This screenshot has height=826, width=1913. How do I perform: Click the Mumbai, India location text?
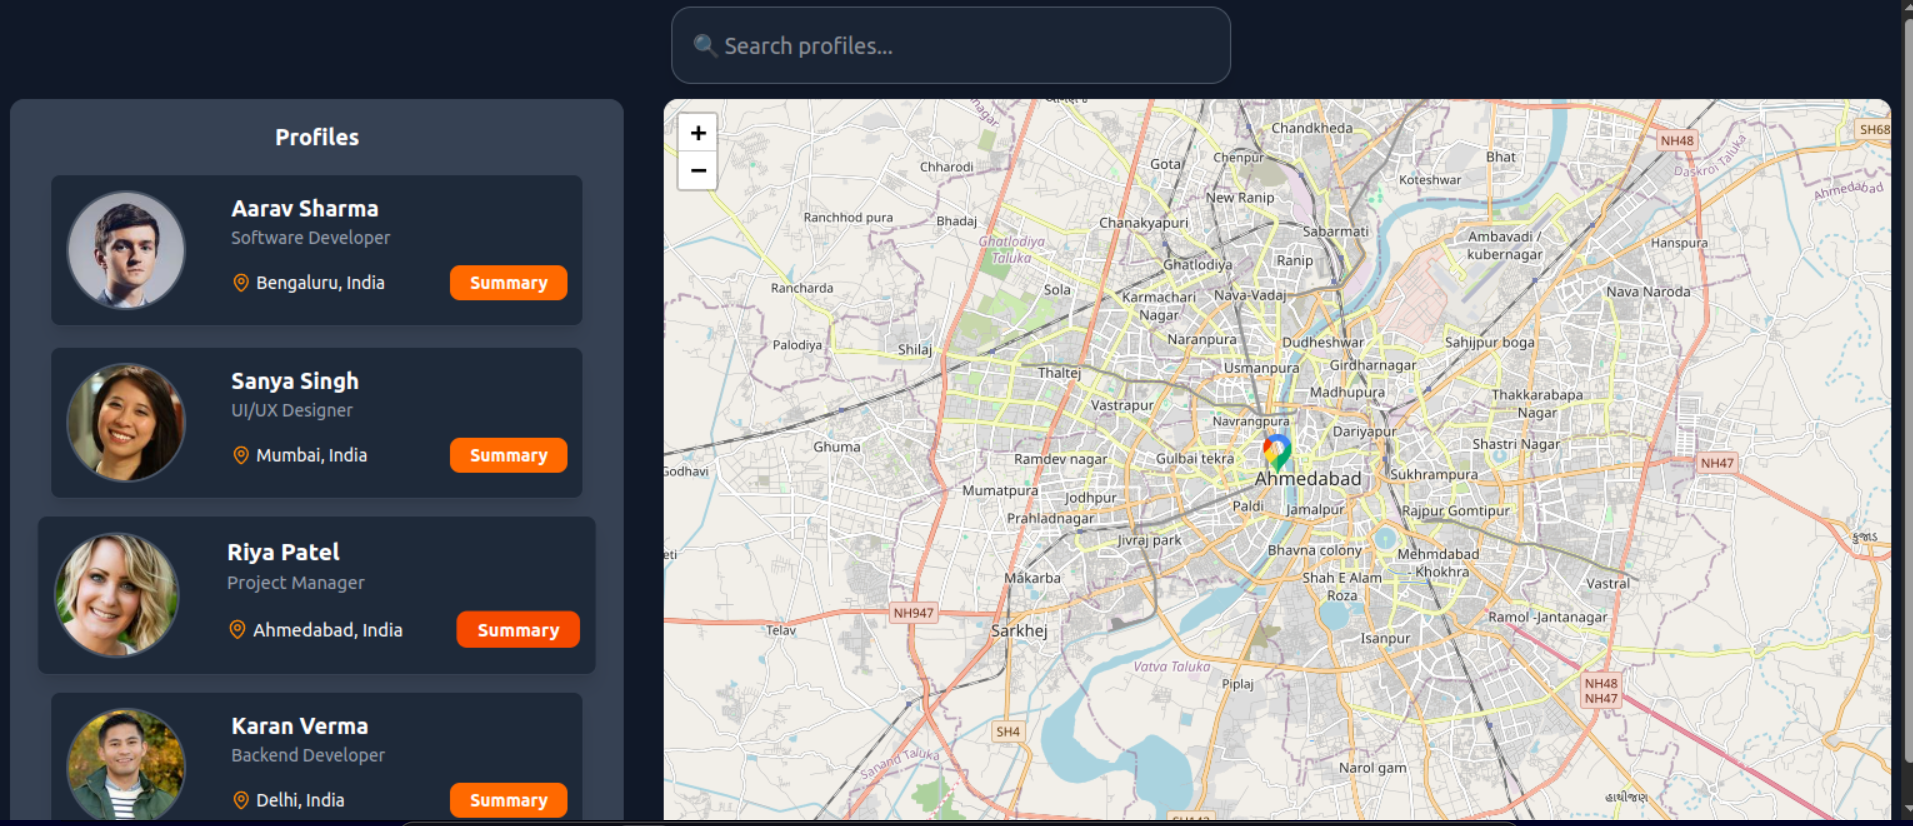(x=311, y=455)
